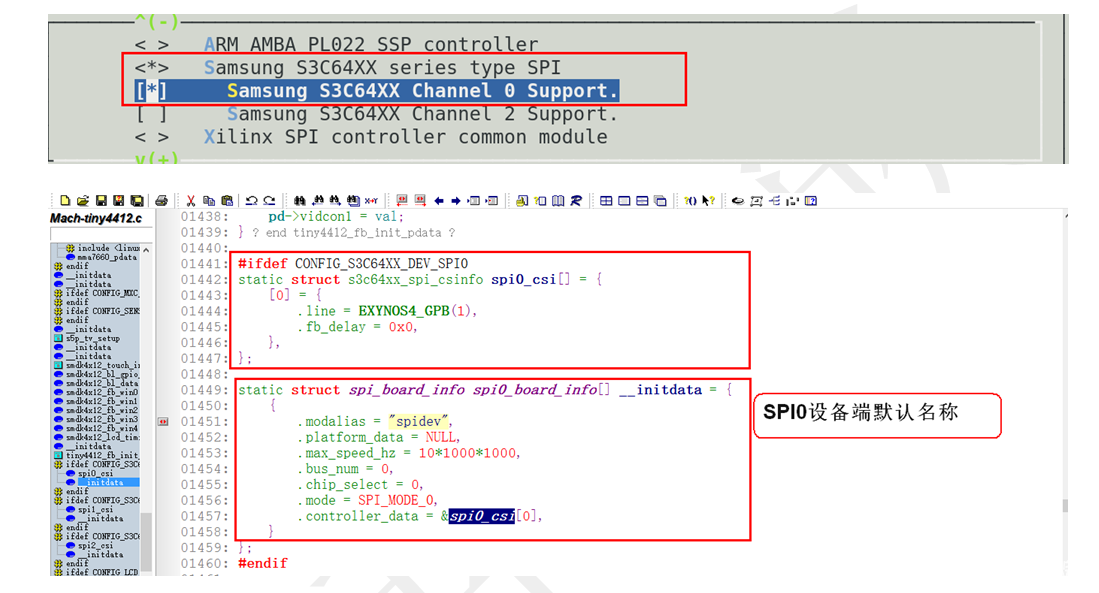Click the arrow with question mark help icon

pos(709,200)
